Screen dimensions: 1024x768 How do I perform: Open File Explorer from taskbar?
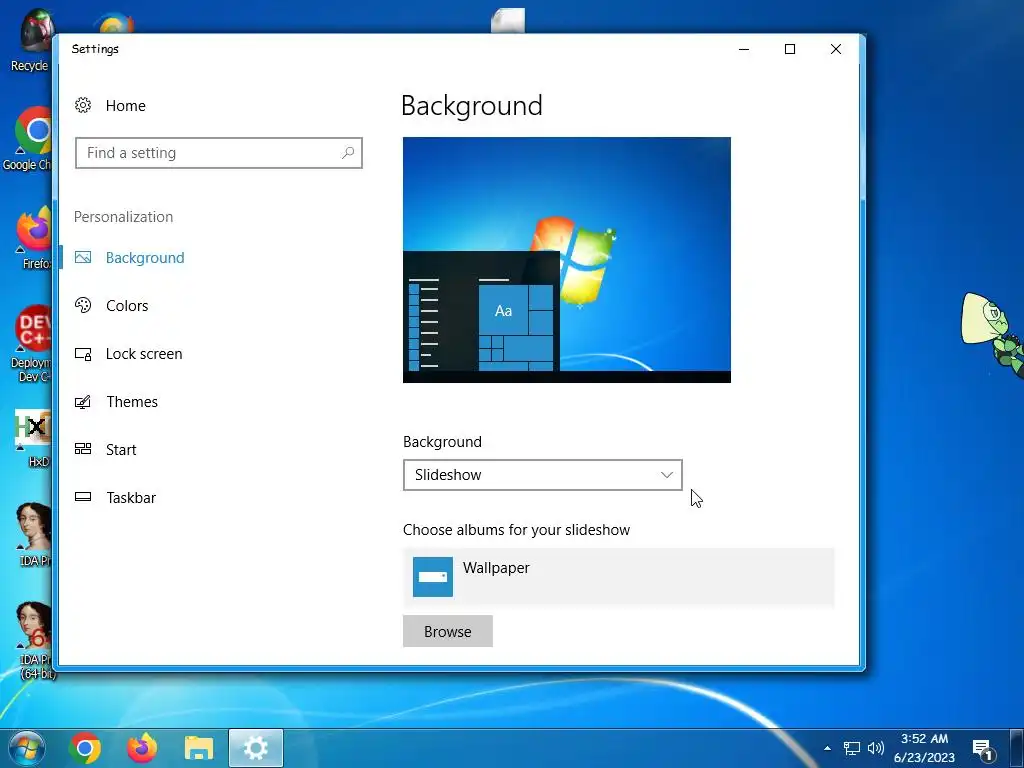point(199,748)
